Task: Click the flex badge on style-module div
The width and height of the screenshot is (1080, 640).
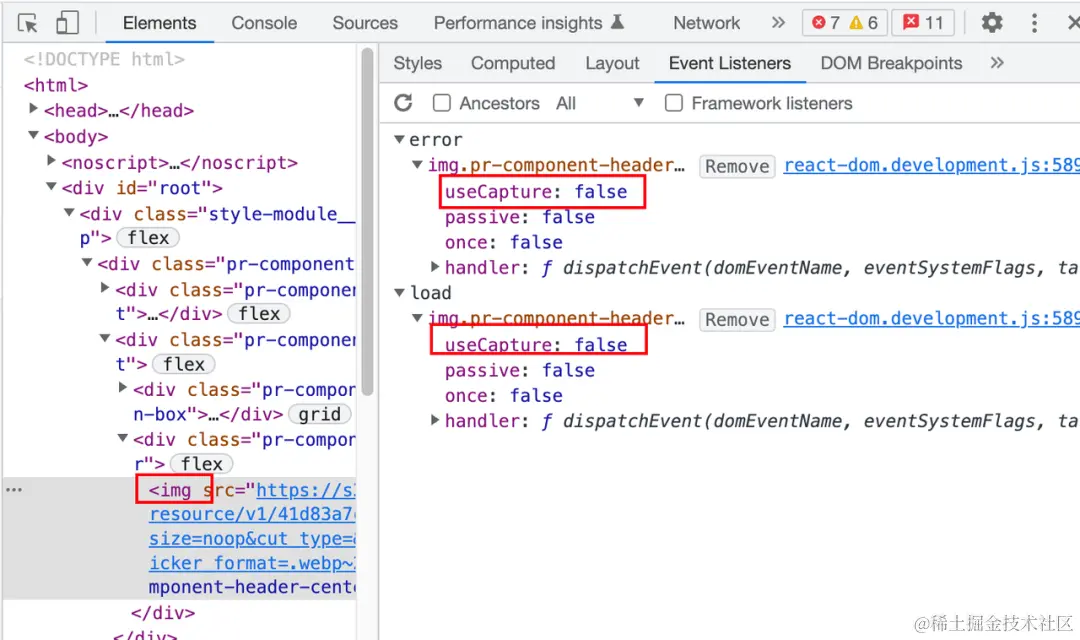Action: click(x=148, y=238)
